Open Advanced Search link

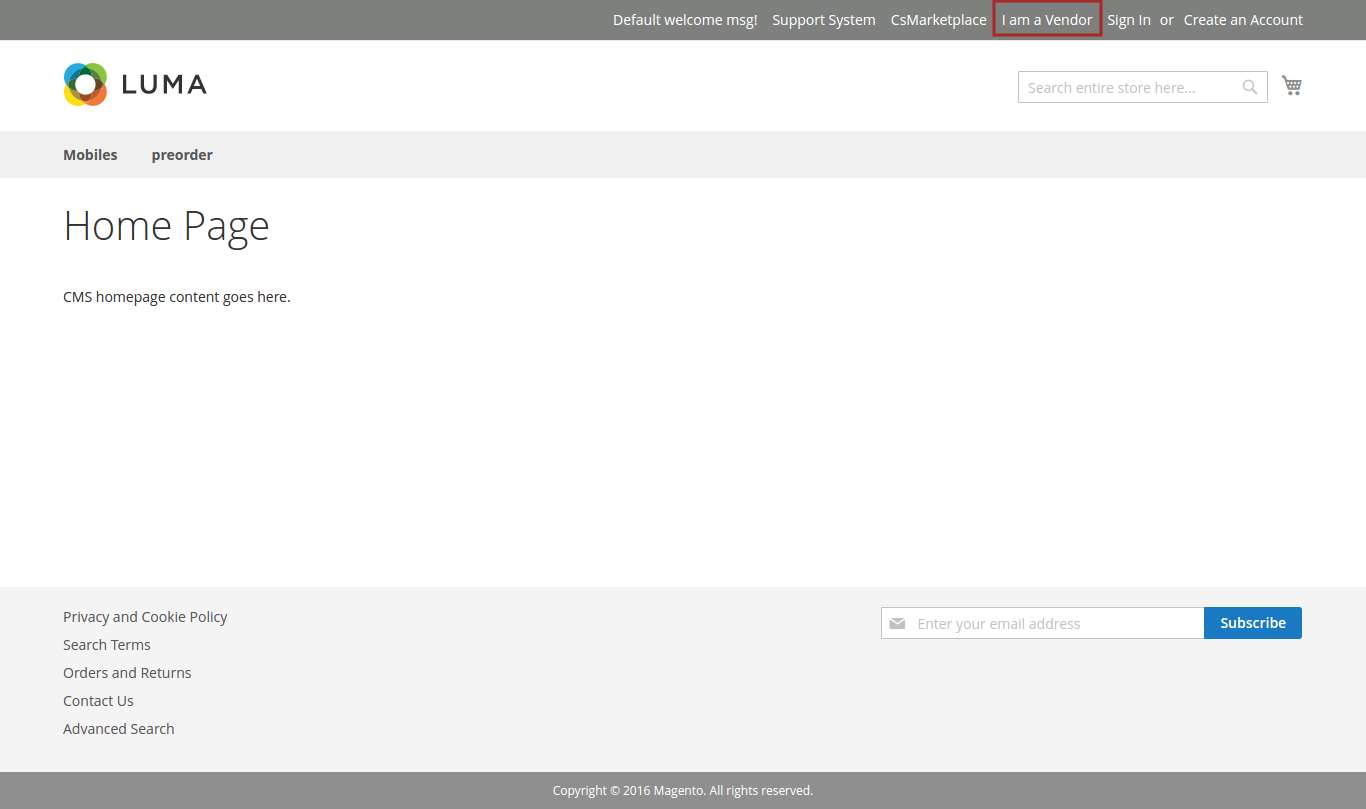(118, 729)
